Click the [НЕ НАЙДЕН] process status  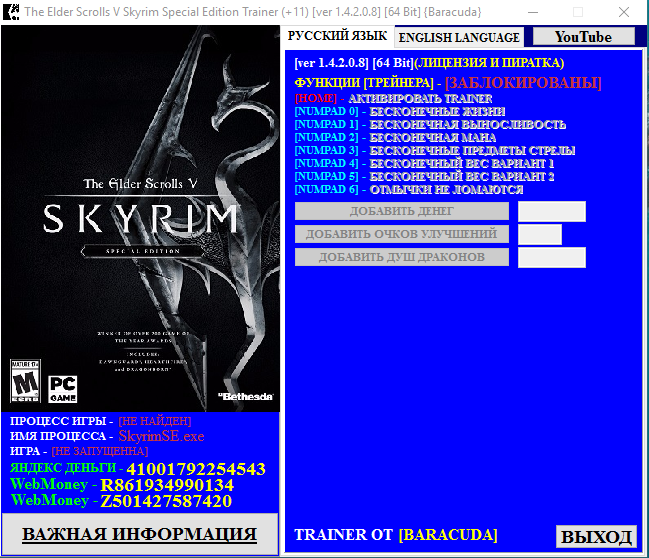pyautogui.click(x=155, y=421)
